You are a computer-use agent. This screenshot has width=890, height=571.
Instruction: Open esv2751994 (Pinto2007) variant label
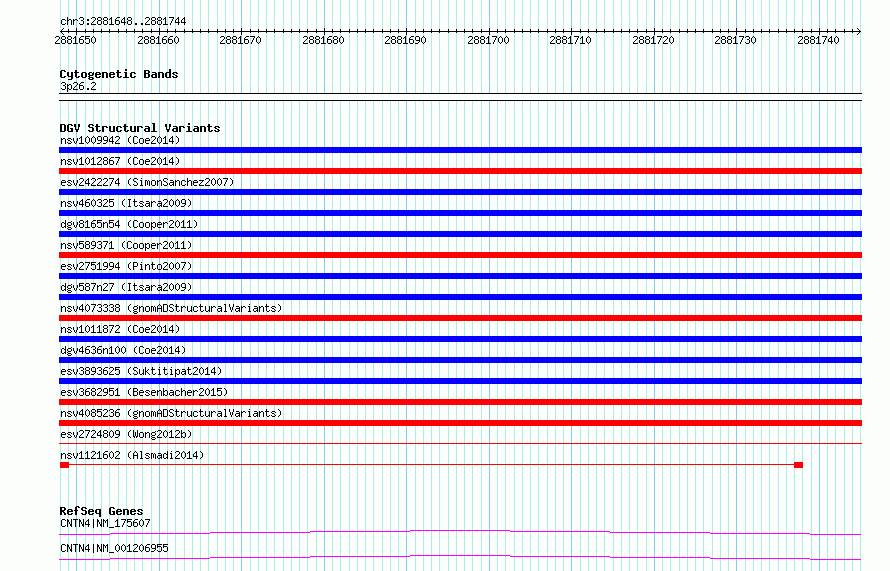[x=126, y=266]
